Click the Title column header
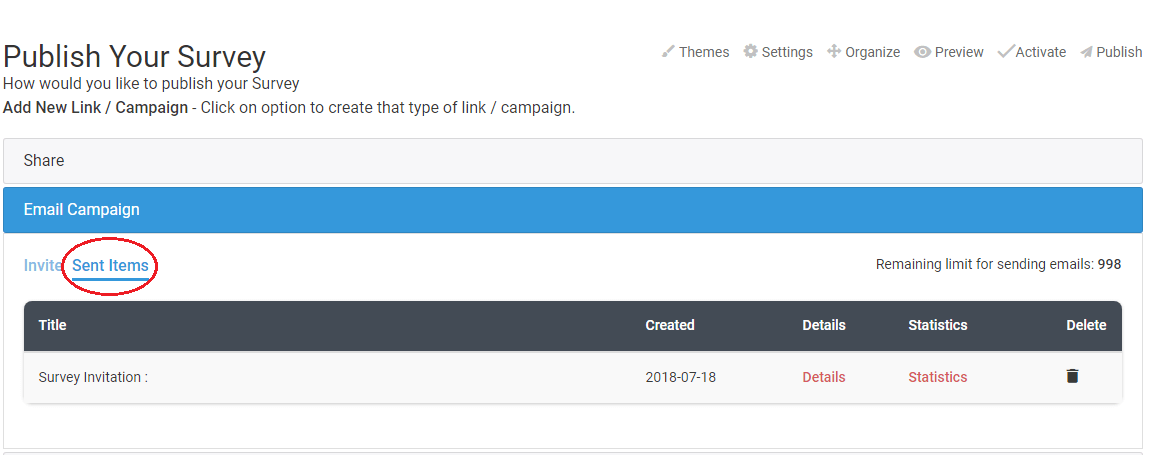Viewport: 1151px width, 455px height. point(52,325)
